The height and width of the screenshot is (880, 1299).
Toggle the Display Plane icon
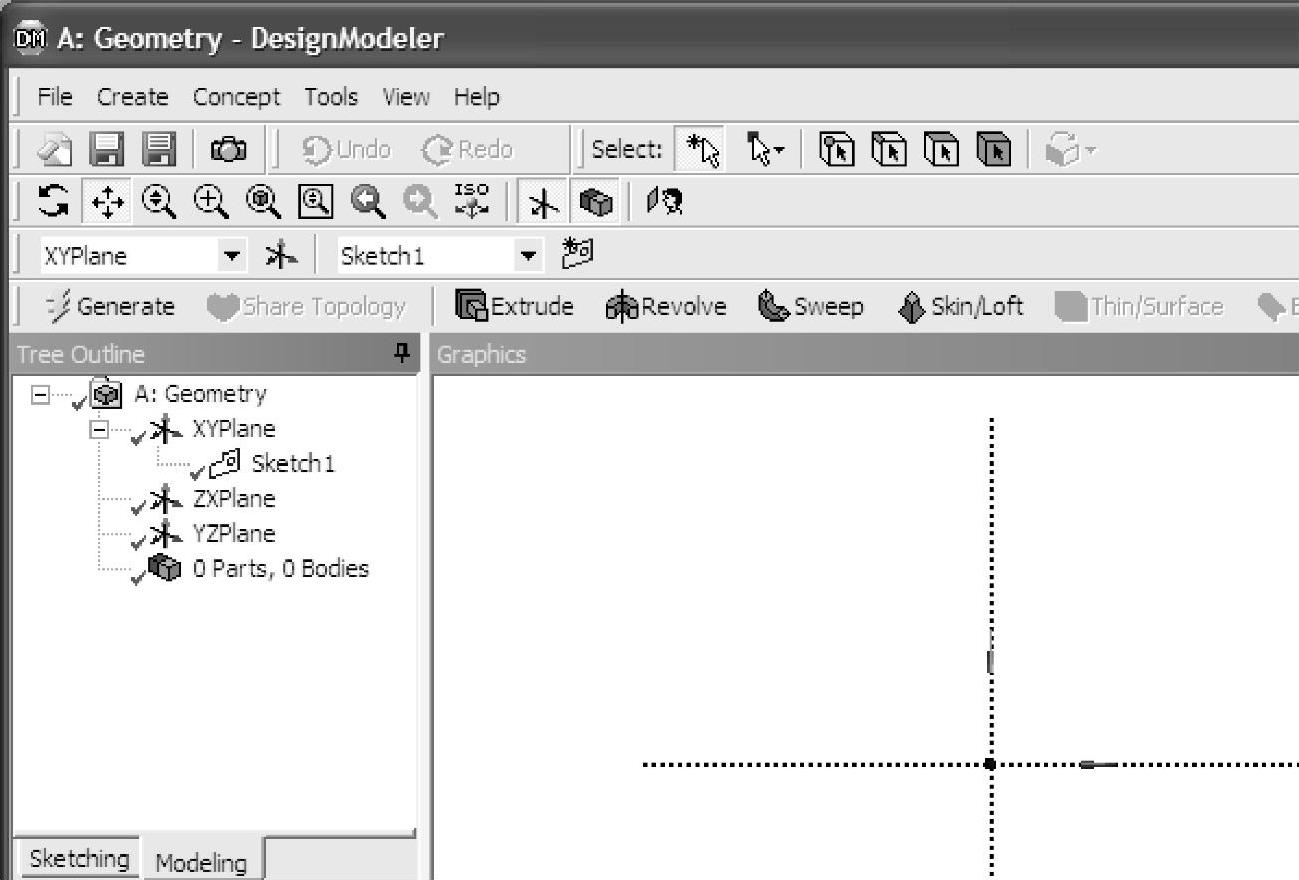pyautogui.click(x=544, y=204)
